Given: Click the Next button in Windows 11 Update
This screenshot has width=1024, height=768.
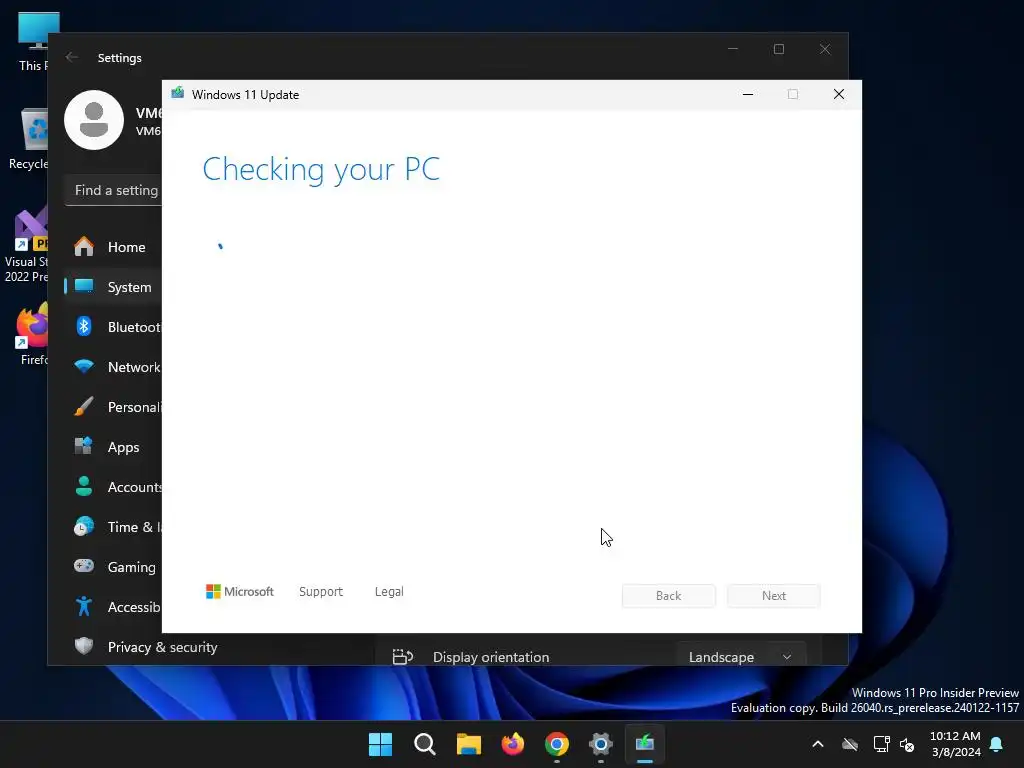Looking at the screenshot, I should [x=773, y=596].
